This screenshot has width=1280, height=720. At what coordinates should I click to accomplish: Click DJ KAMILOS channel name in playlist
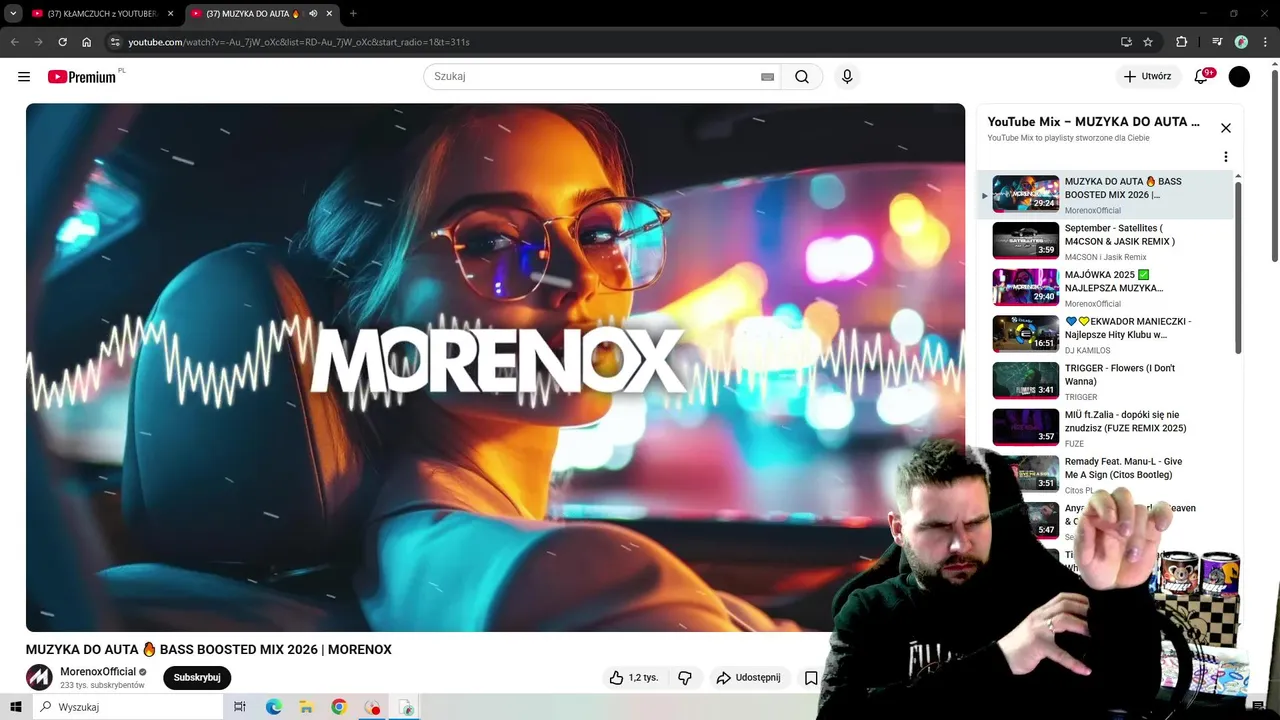[1088, 351]
